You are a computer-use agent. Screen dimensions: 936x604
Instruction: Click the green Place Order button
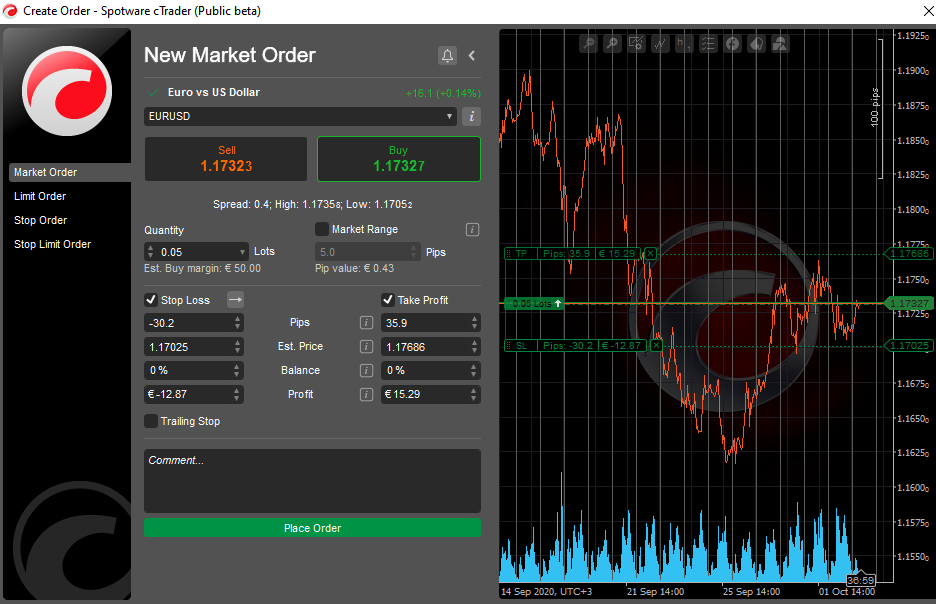point(312,528)
